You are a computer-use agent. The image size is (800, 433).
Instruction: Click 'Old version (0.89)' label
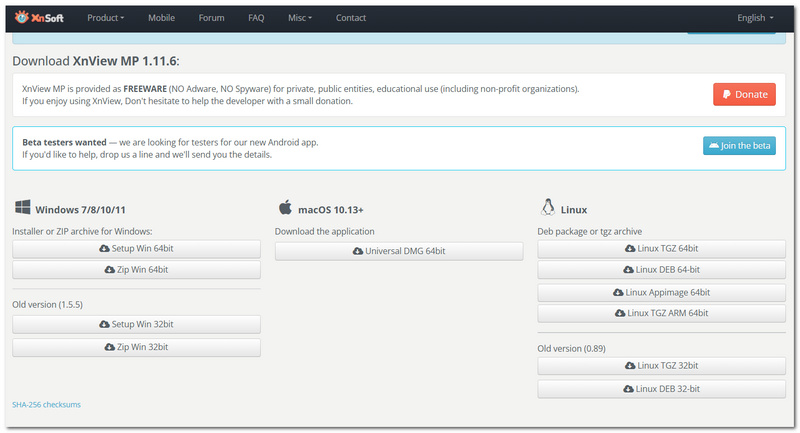tap(571, 349)
